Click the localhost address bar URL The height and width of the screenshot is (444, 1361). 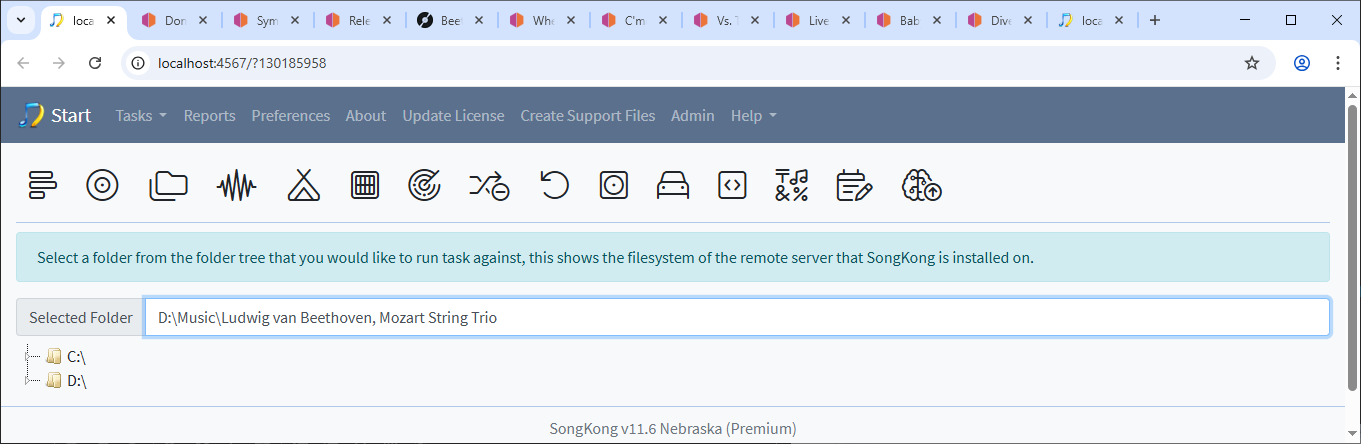coord(242,63)
